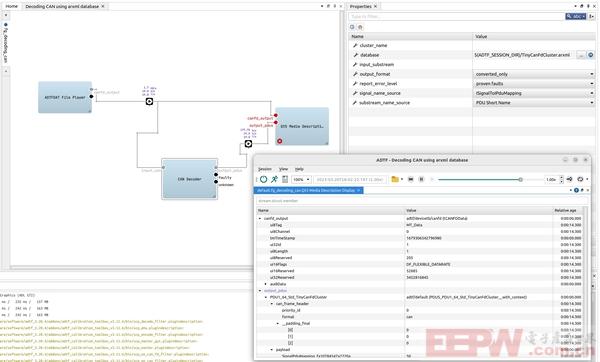Open the Session menu
The width and height of the screenshot is (600, 362).
point(265,169)
